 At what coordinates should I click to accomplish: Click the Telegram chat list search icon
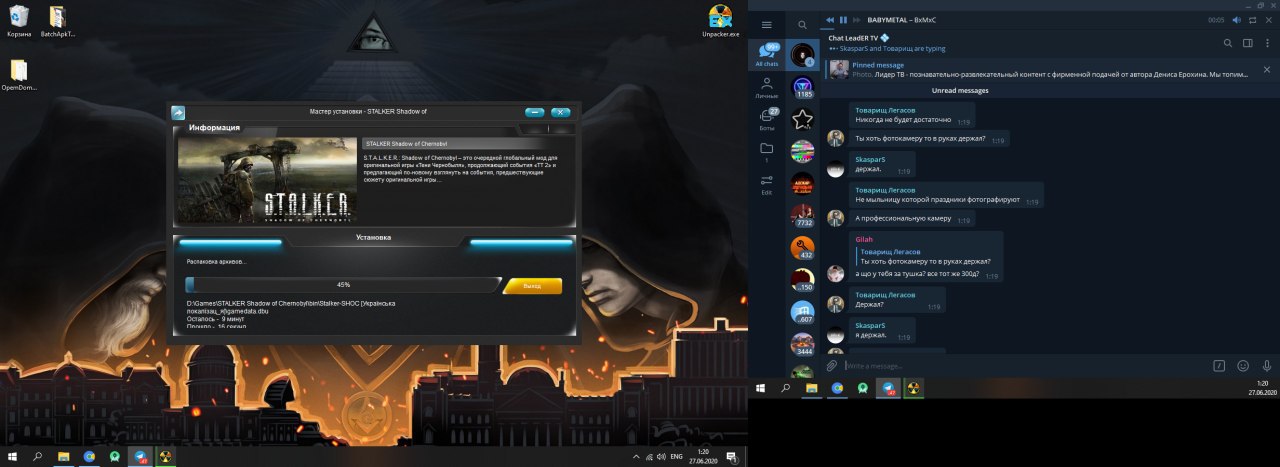tap(802, 25)
